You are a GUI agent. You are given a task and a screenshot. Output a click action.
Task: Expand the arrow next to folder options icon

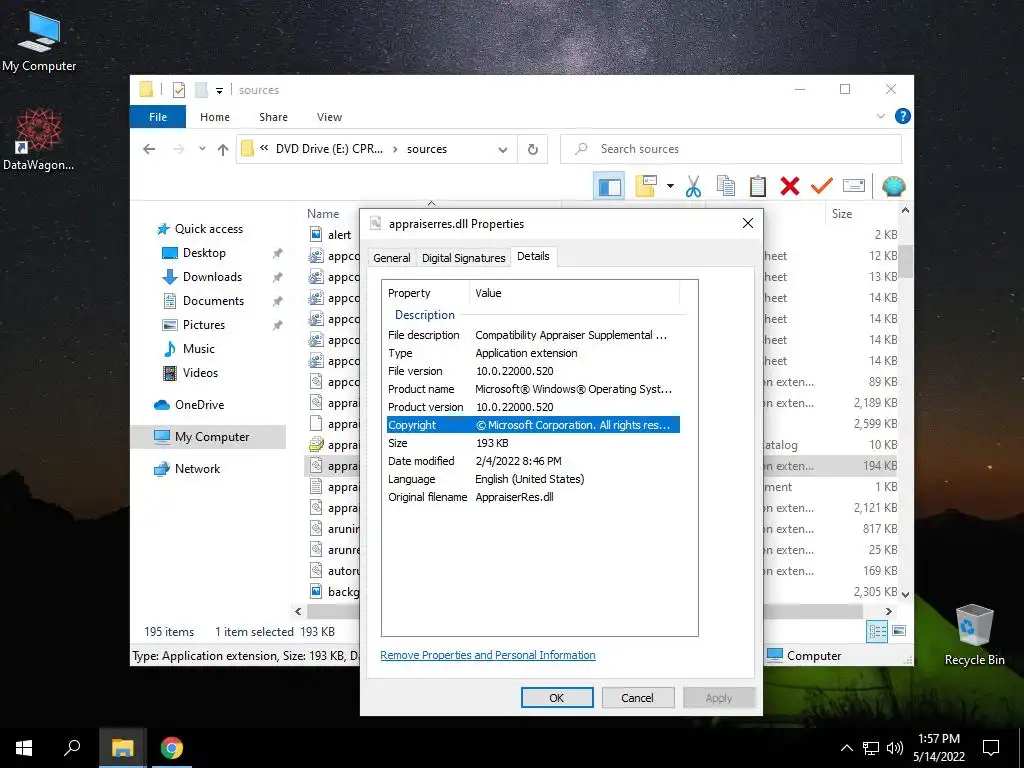(x=670, y=186)
